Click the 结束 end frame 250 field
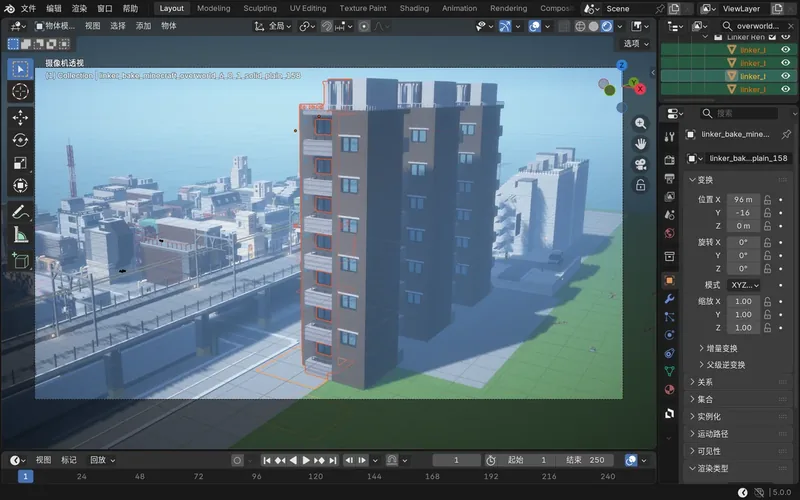The width and height of the screenshot is (800, 500). [585, 460]
